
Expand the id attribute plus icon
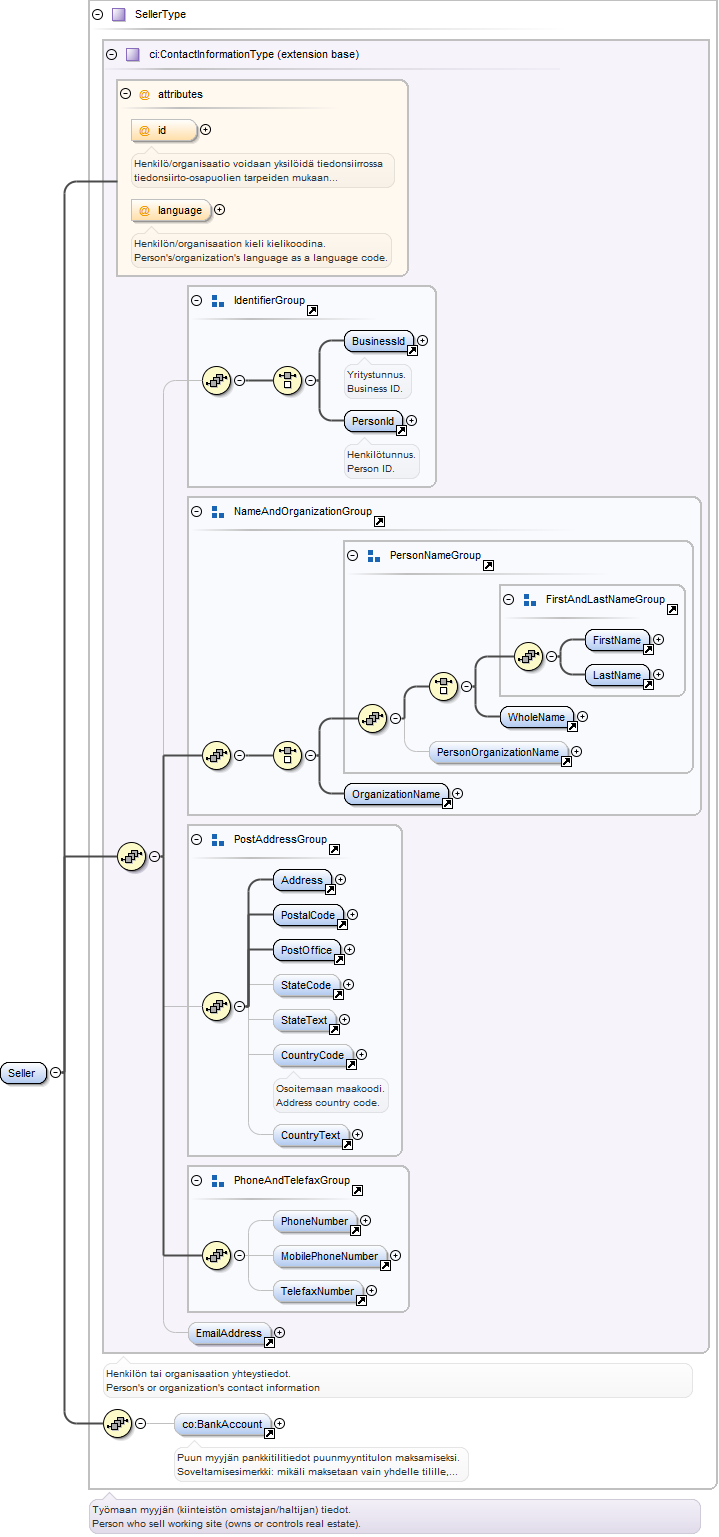point(206,129)
